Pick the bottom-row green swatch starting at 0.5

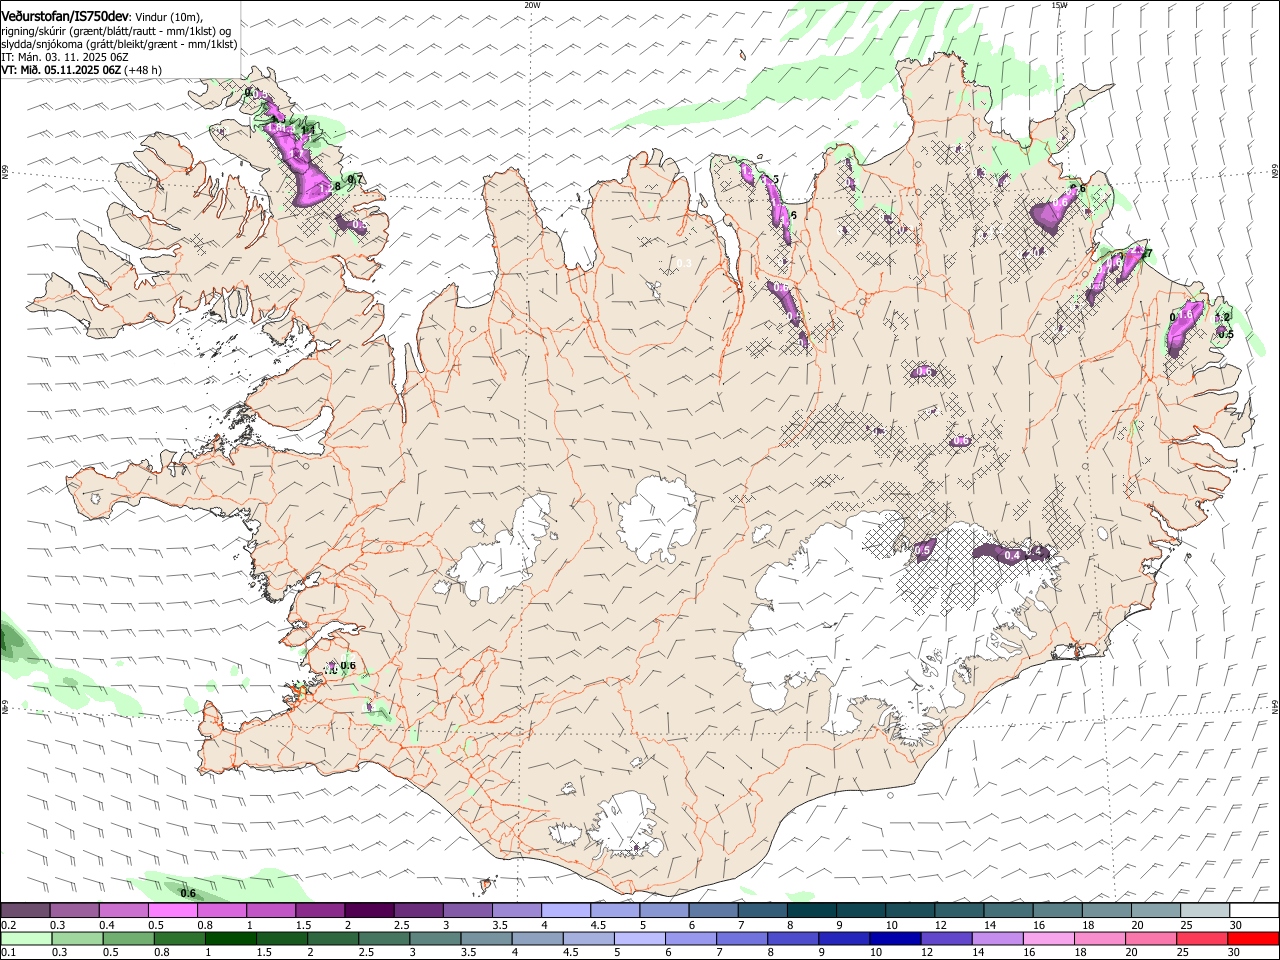[128, 938]
